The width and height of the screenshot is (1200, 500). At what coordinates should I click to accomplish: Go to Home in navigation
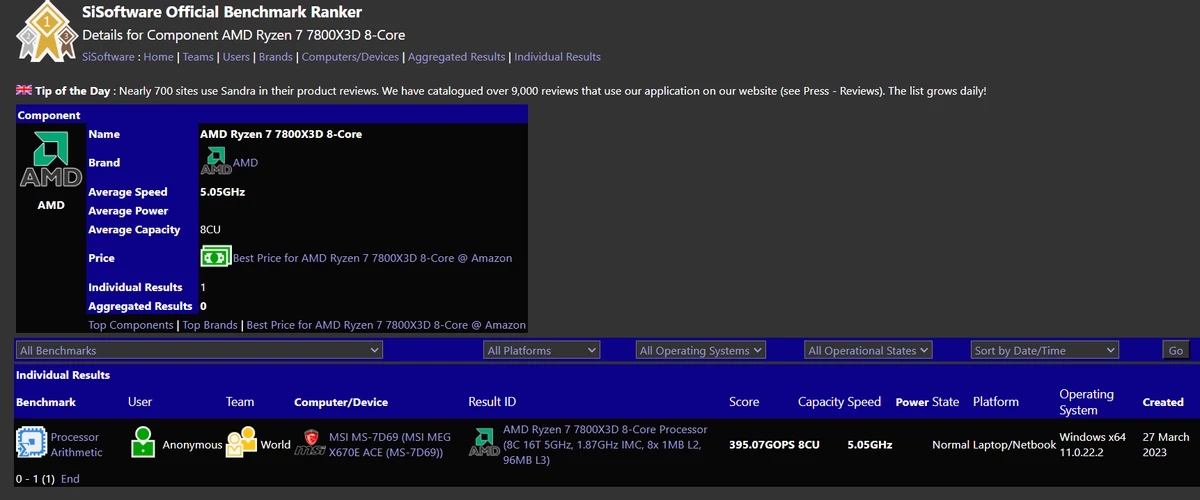pos(159,57)
